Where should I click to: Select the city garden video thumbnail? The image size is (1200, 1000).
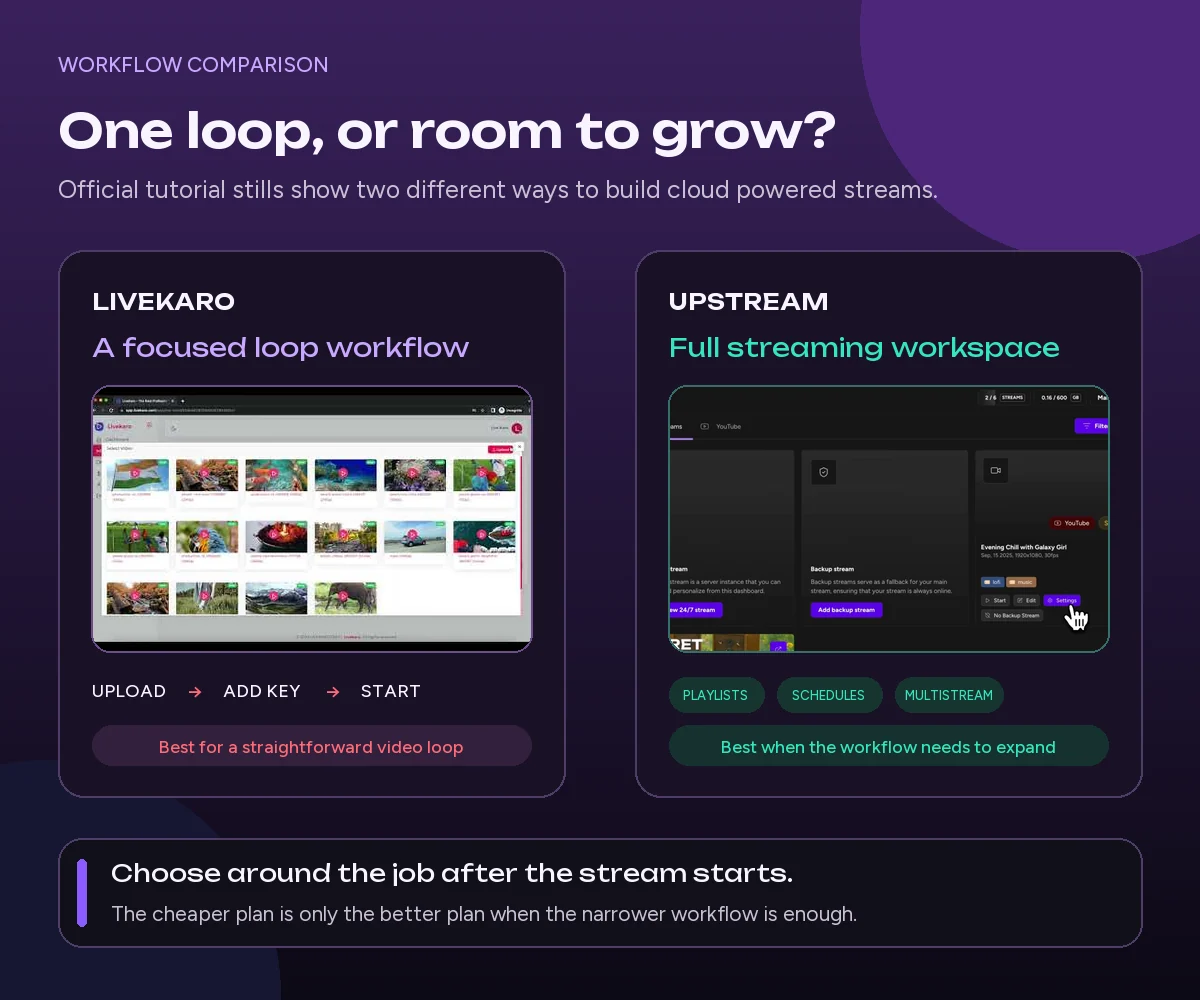pos(346,536)
